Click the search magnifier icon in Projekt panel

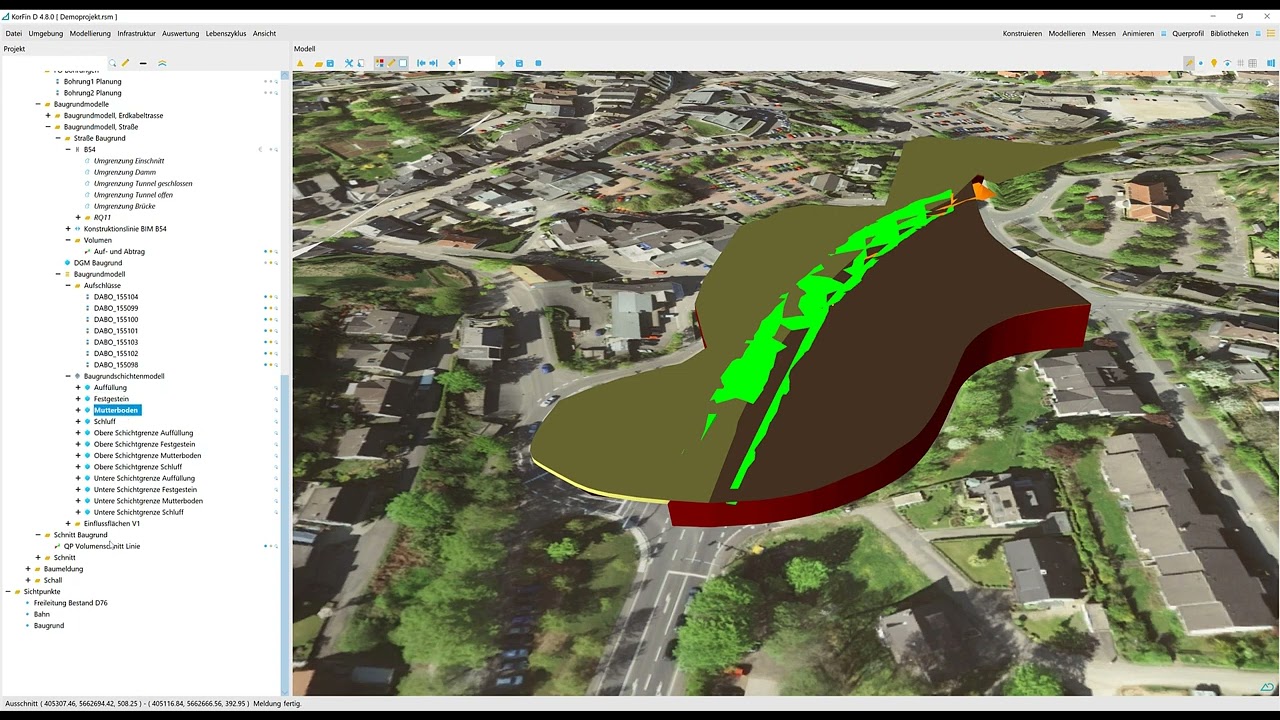113,63
